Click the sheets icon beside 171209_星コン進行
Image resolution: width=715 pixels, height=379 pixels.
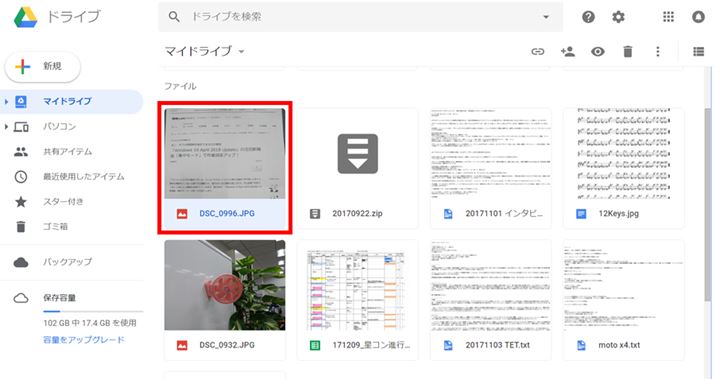(x=315, y=345)
